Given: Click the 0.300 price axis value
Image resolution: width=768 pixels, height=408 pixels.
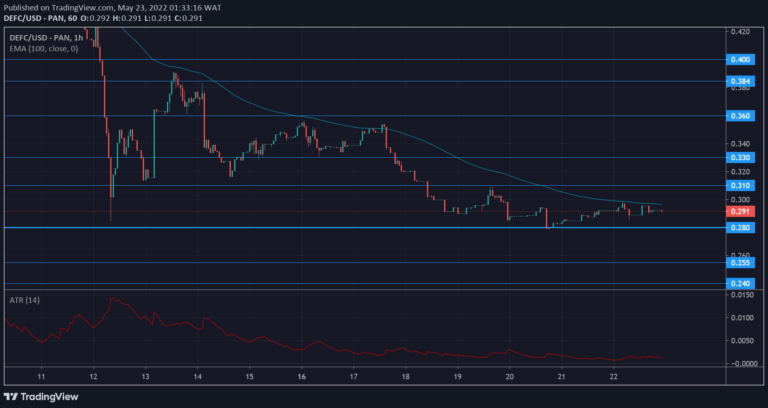Looking at the screenshot, I should pyautogui.click(x=740, y=200).
